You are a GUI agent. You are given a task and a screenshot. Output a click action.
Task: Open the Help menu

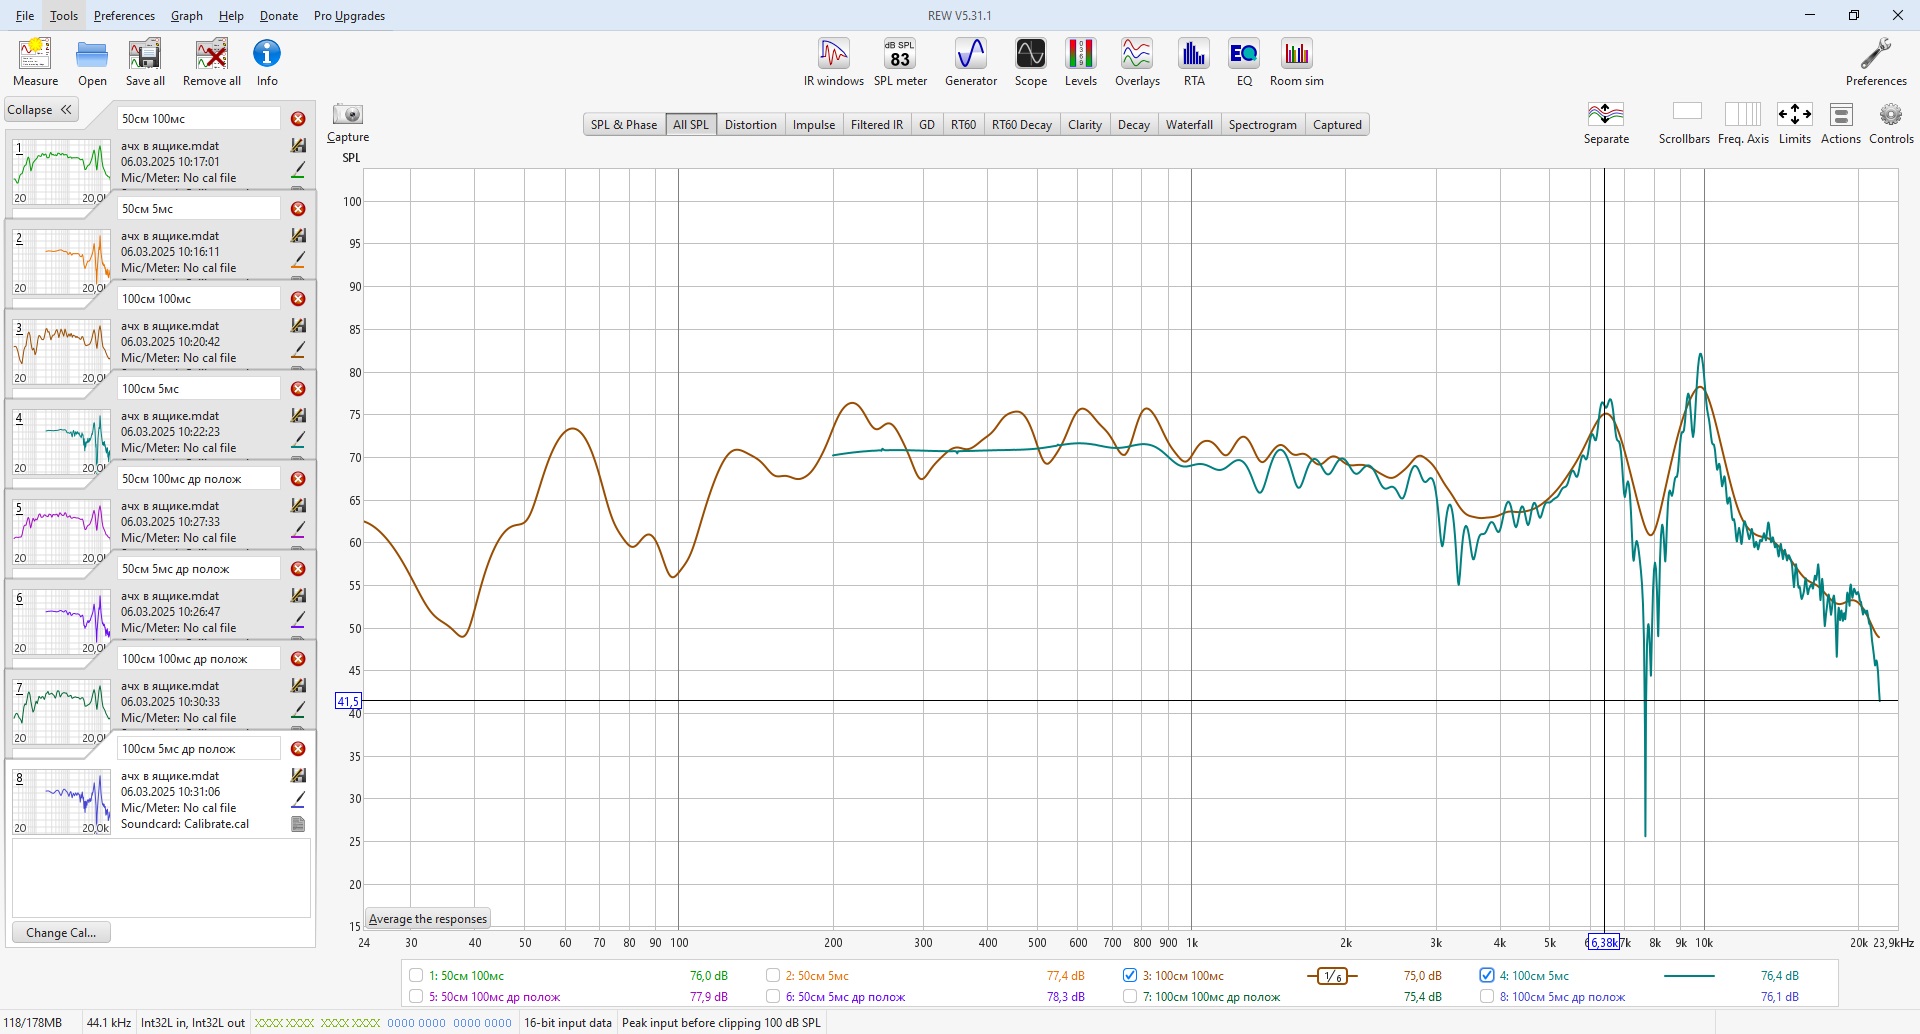click(x=231, y=16)
